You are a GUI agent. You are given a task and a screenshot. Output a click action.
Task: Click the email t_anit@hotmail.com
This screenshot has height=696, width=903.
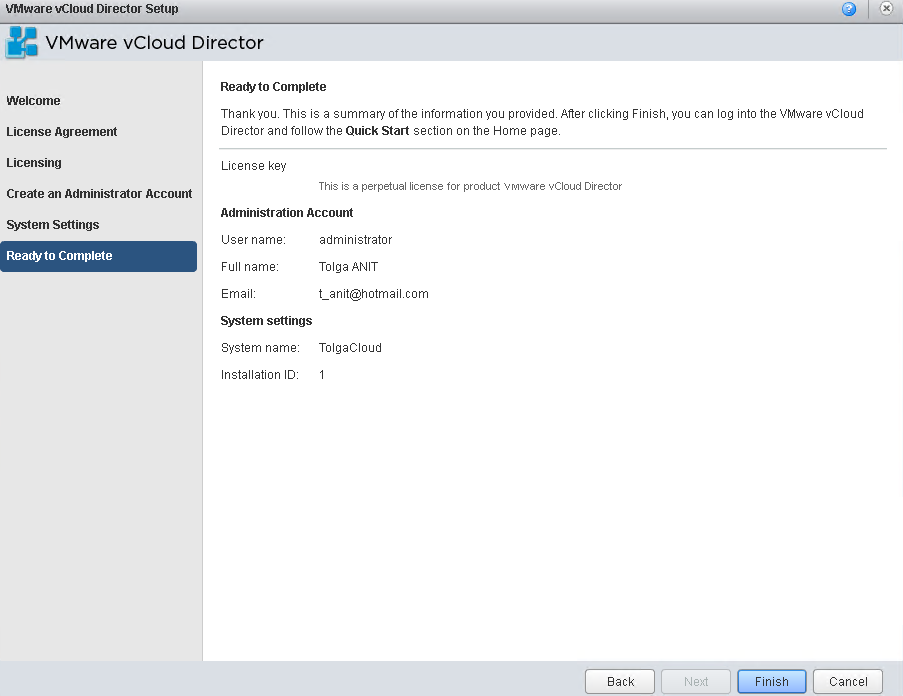(x=374, y=294)
